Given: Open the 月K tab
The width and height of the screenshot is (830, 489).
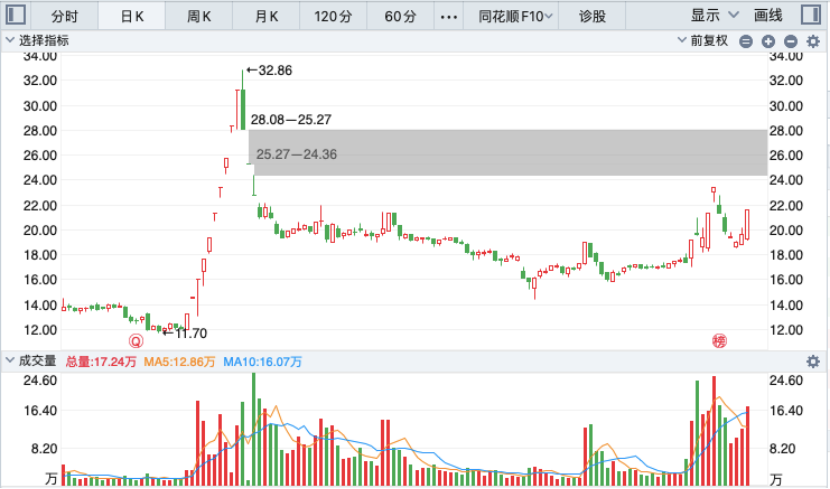Looking at the screenshot, I should (x=266, y=16).
